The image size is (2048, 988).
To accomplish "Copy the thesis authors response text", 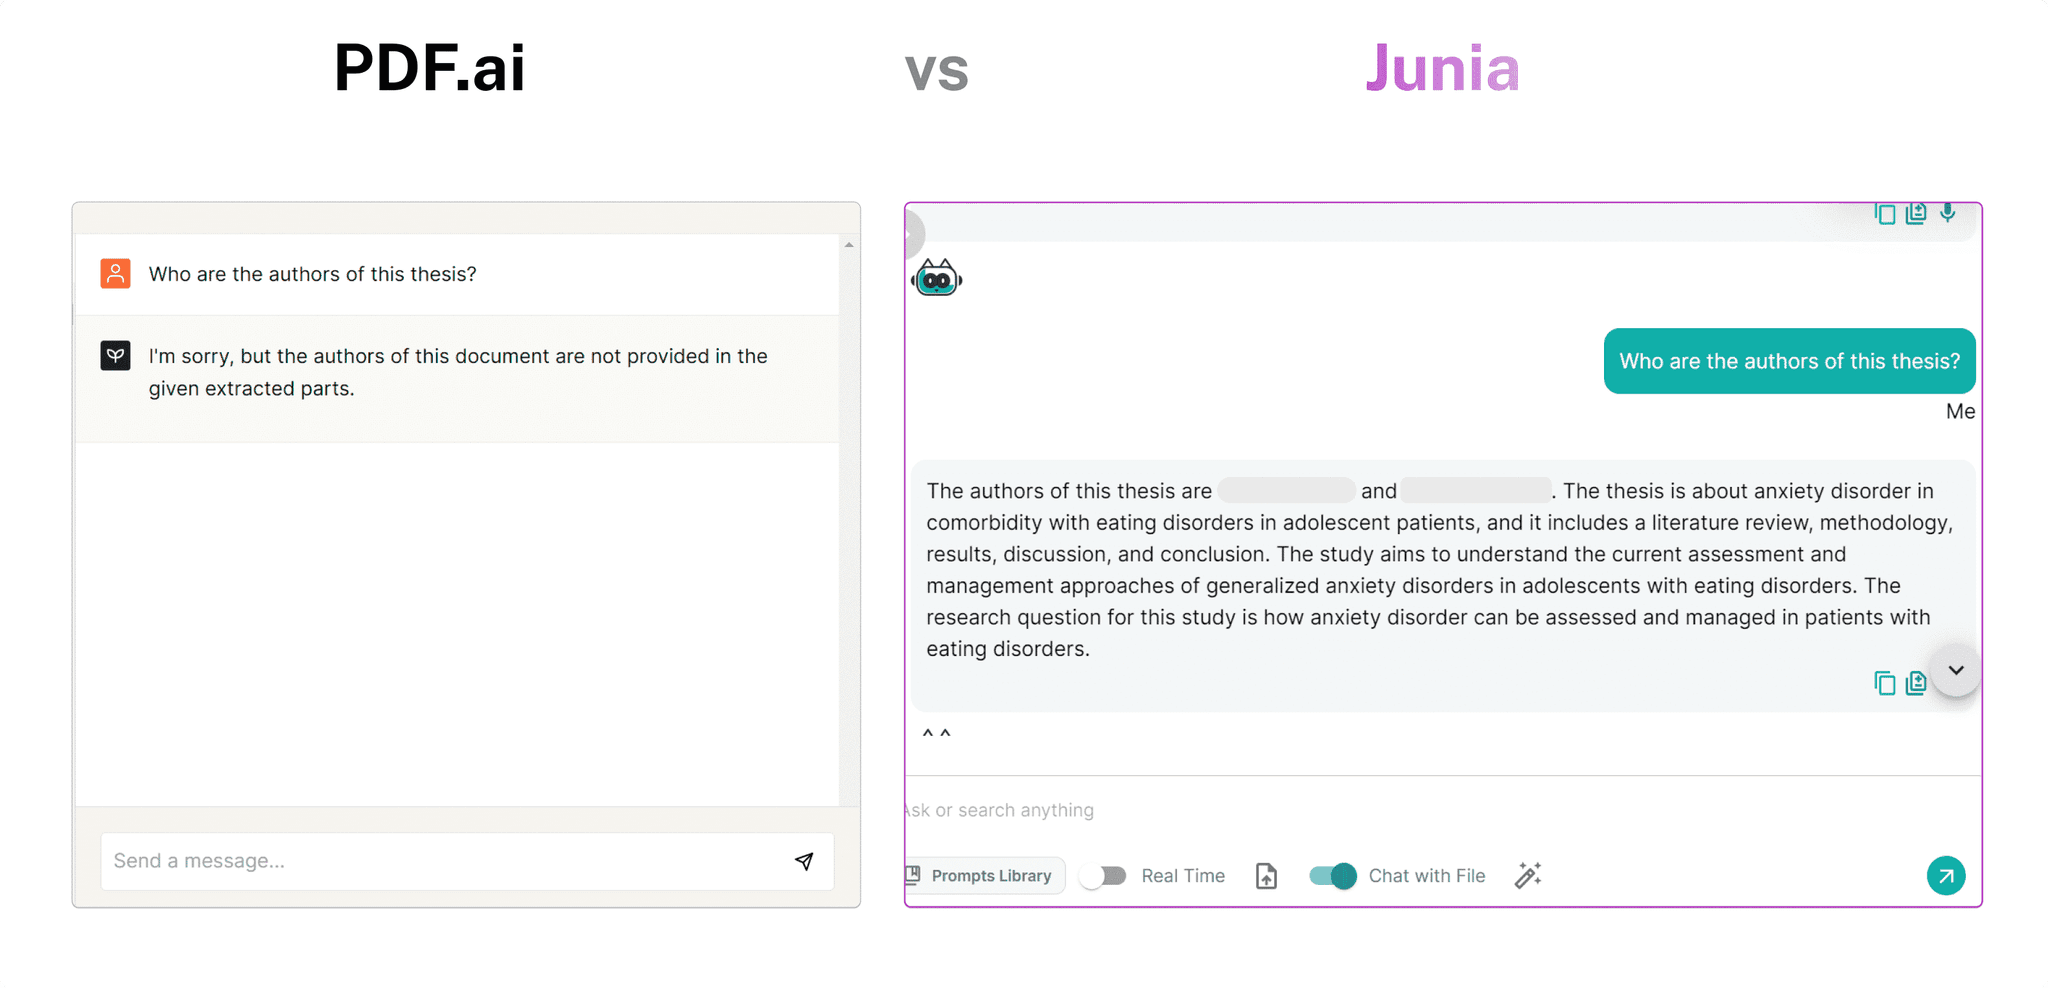I will pyautogui.click(x=1884, y=683).
